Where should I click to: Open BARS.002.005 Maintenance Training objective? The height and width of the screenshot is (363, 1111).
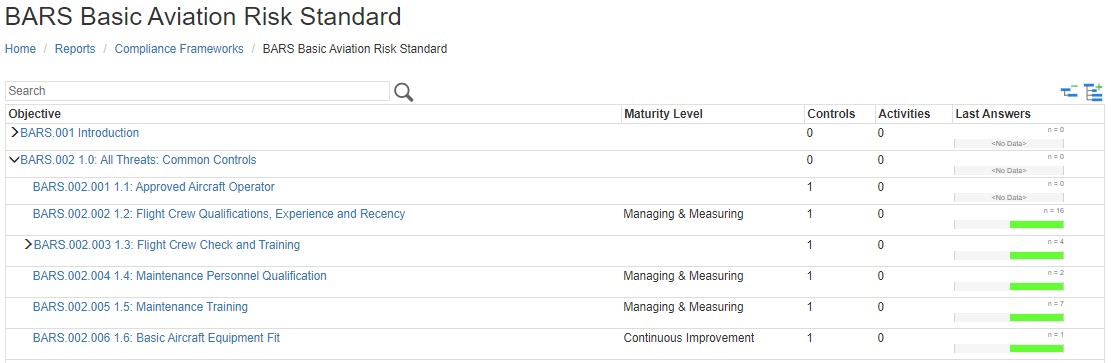pyautogui.click(x=140, y=307)
